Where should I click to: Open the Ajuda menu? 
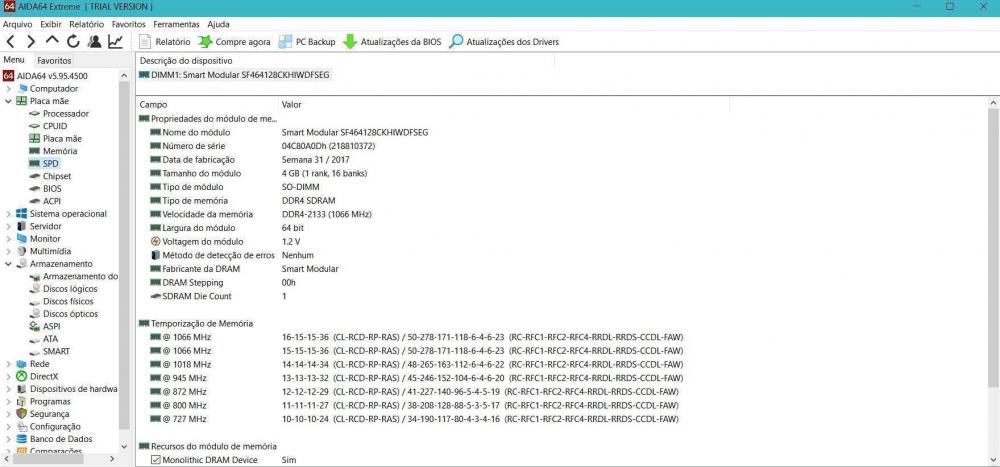(x=218, y=24)
